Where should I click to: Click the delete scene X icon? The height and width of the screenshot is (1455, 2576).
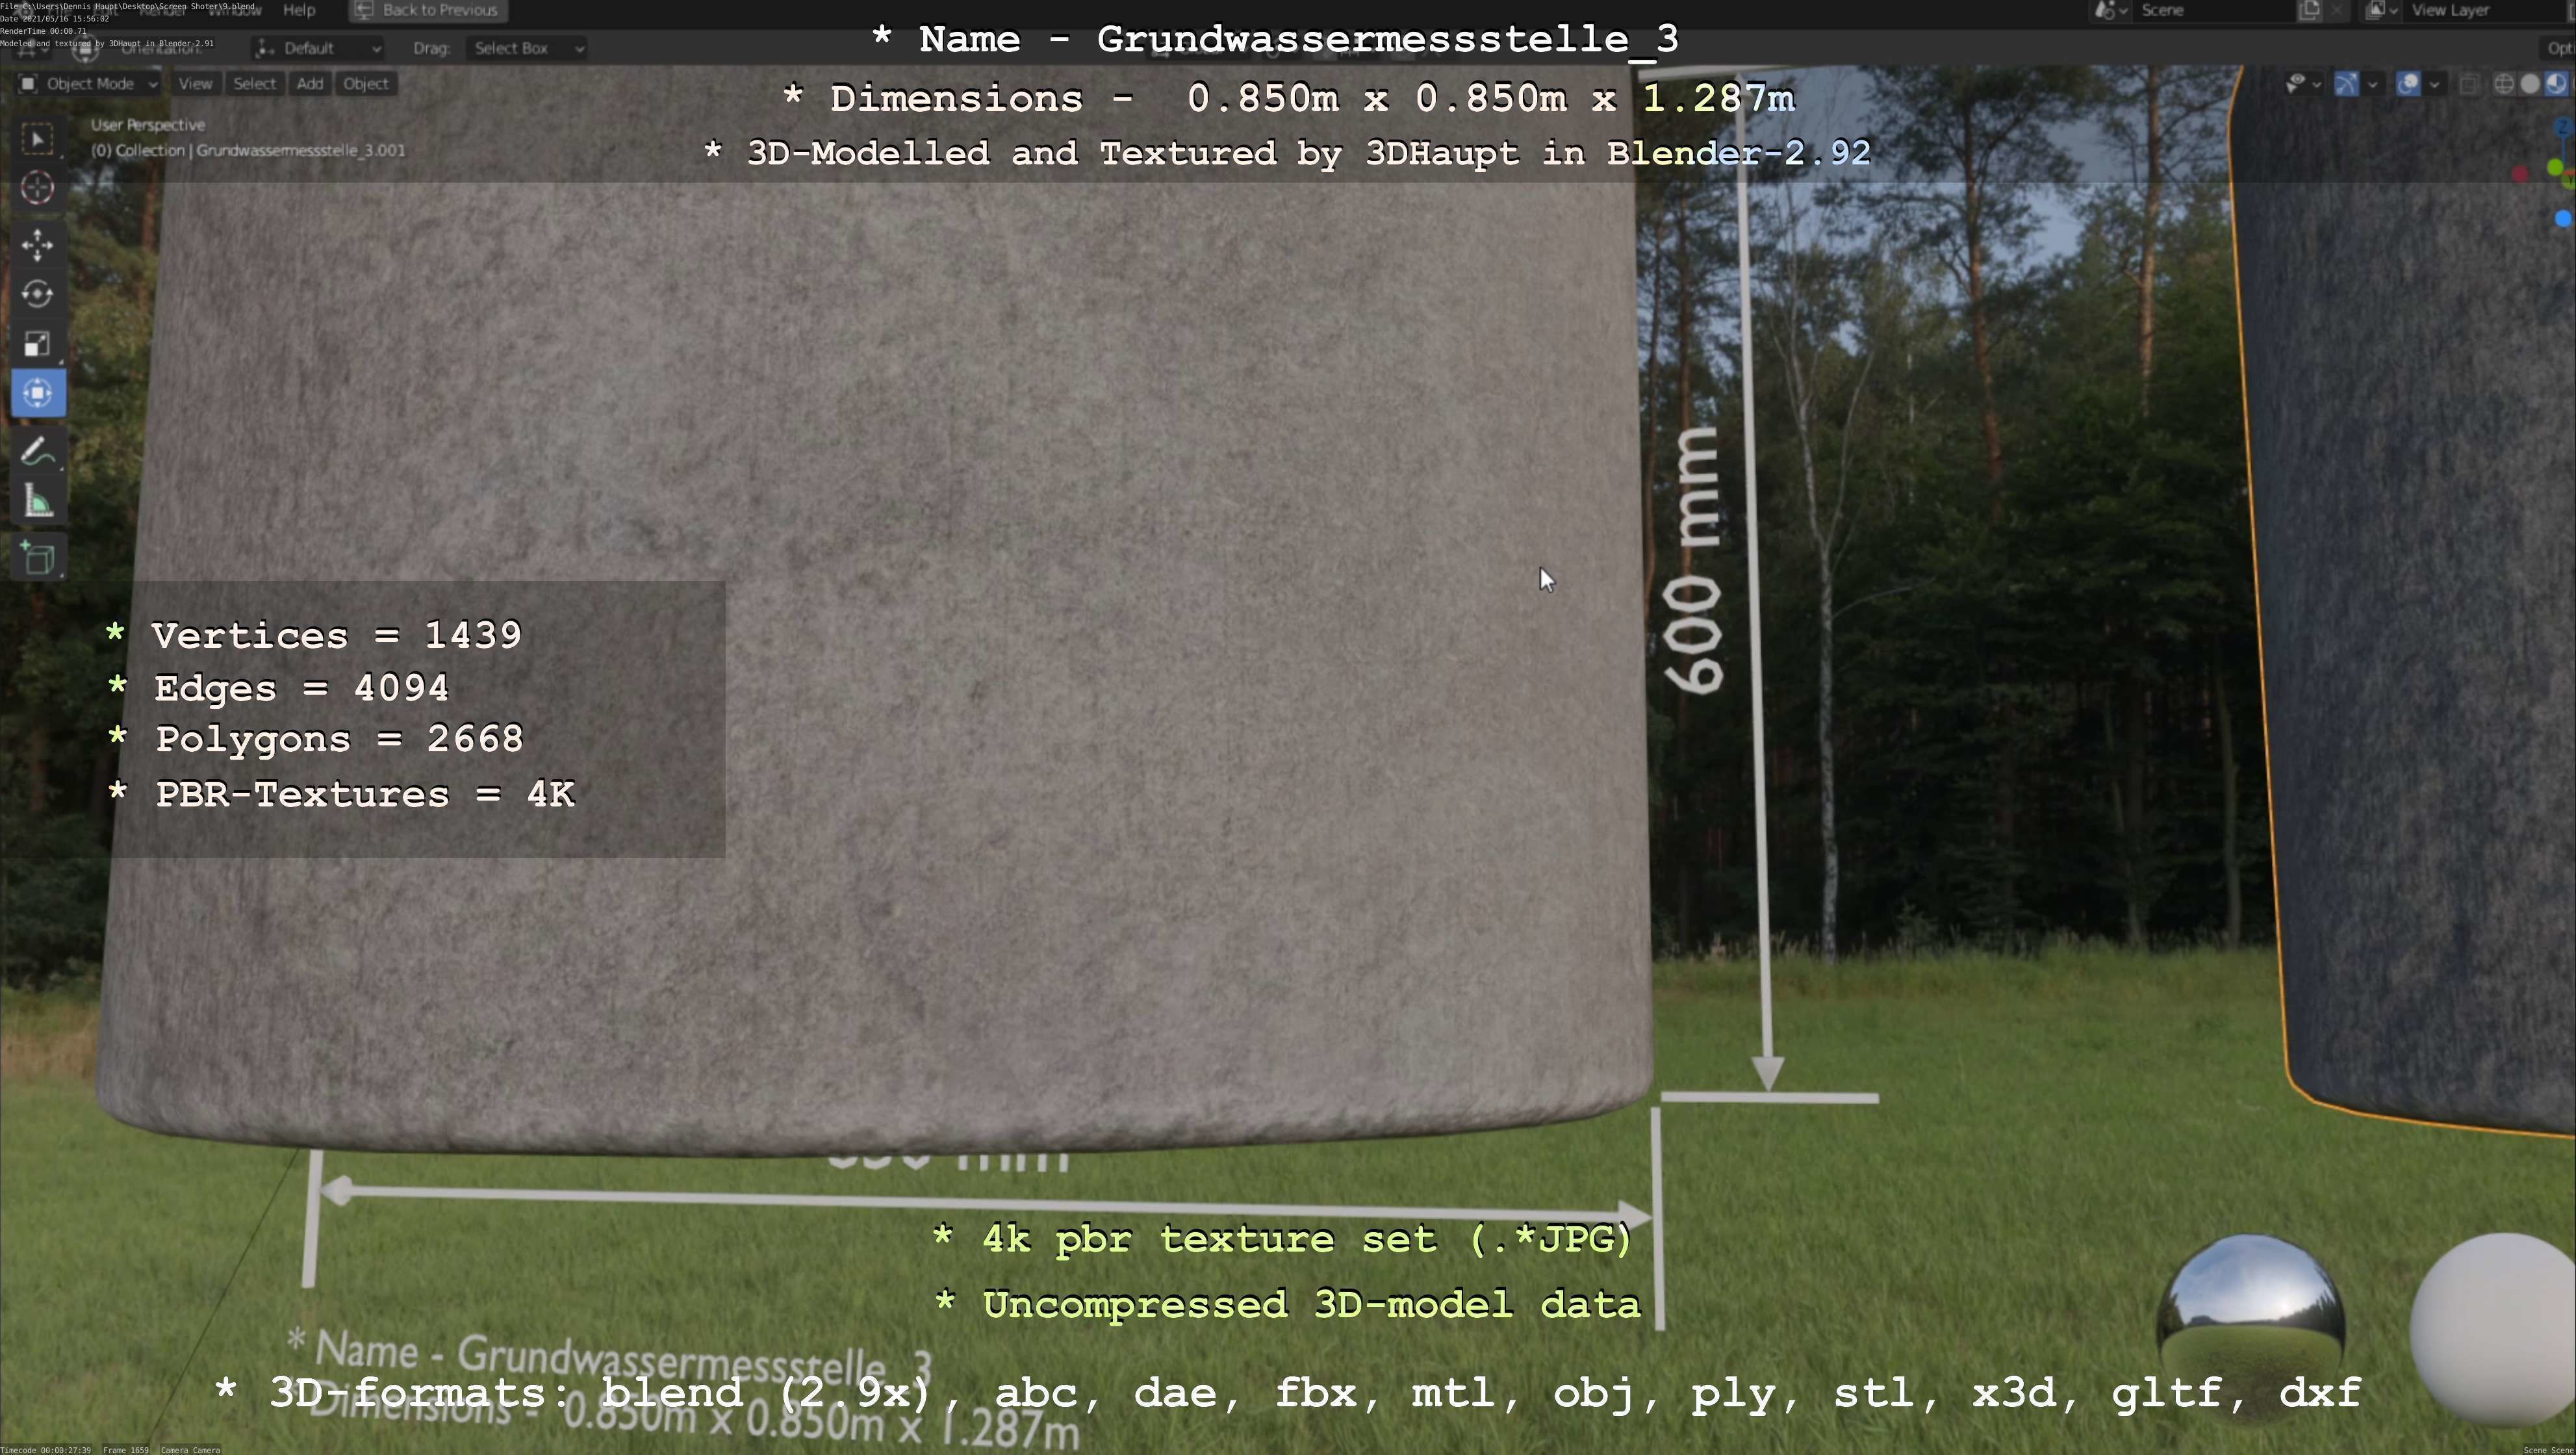[x=2337, y=10]
